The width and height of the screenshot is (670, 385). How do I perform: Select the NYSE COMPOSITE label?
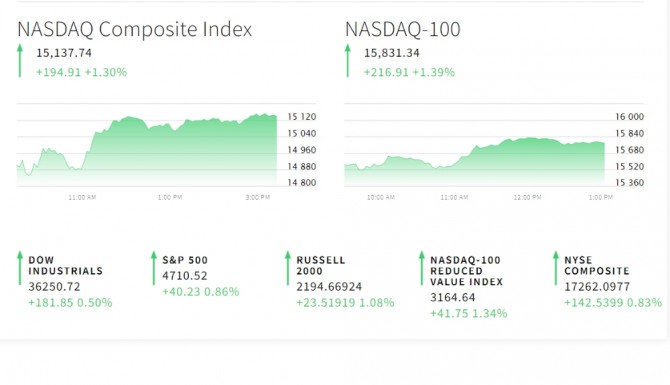coord(597,265)
